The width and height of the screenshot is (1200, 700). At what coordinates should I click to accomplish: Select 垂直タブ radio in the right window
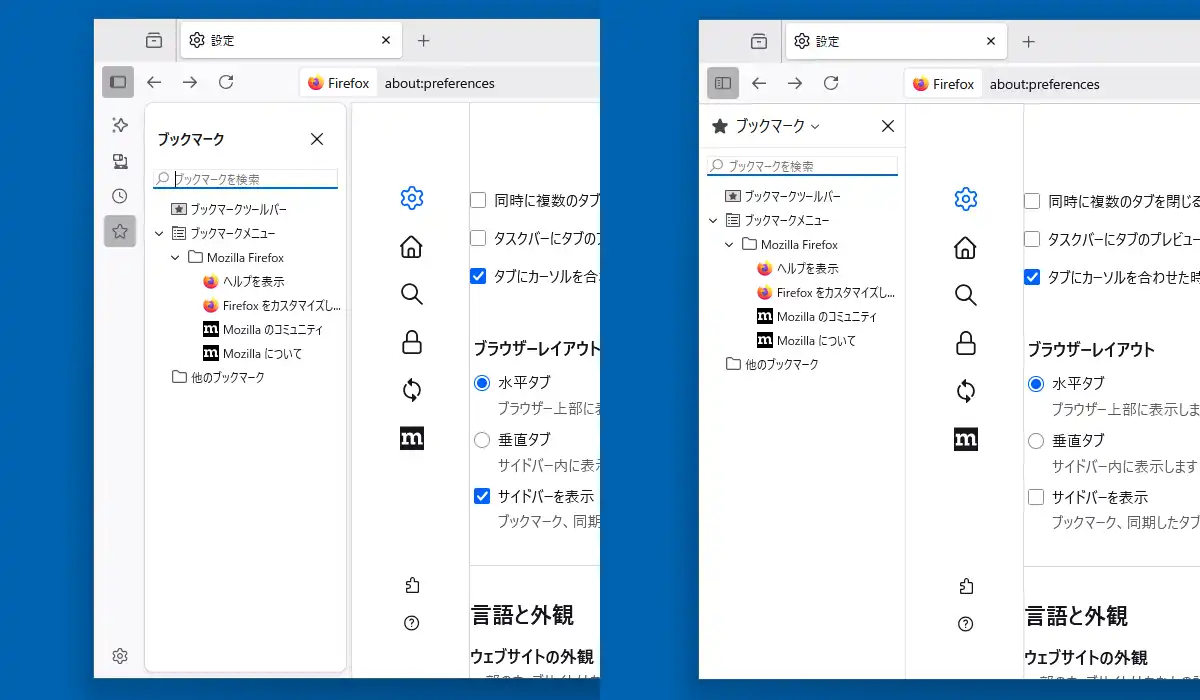tap(1036, 440)
